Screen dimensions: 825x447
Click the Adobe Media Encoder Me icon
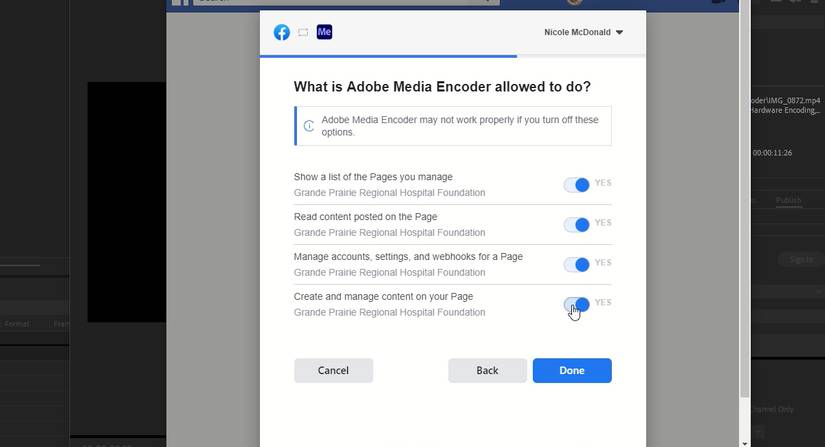tap(324, 32)
